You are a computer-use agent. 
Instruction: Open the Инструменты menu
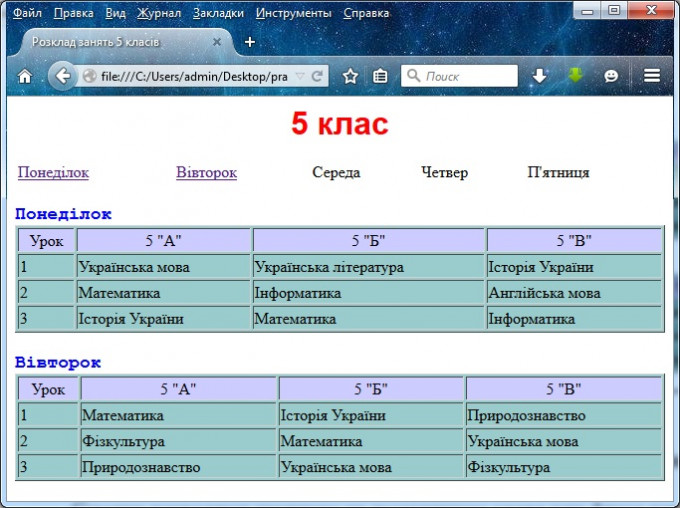(x=294, y=13)
